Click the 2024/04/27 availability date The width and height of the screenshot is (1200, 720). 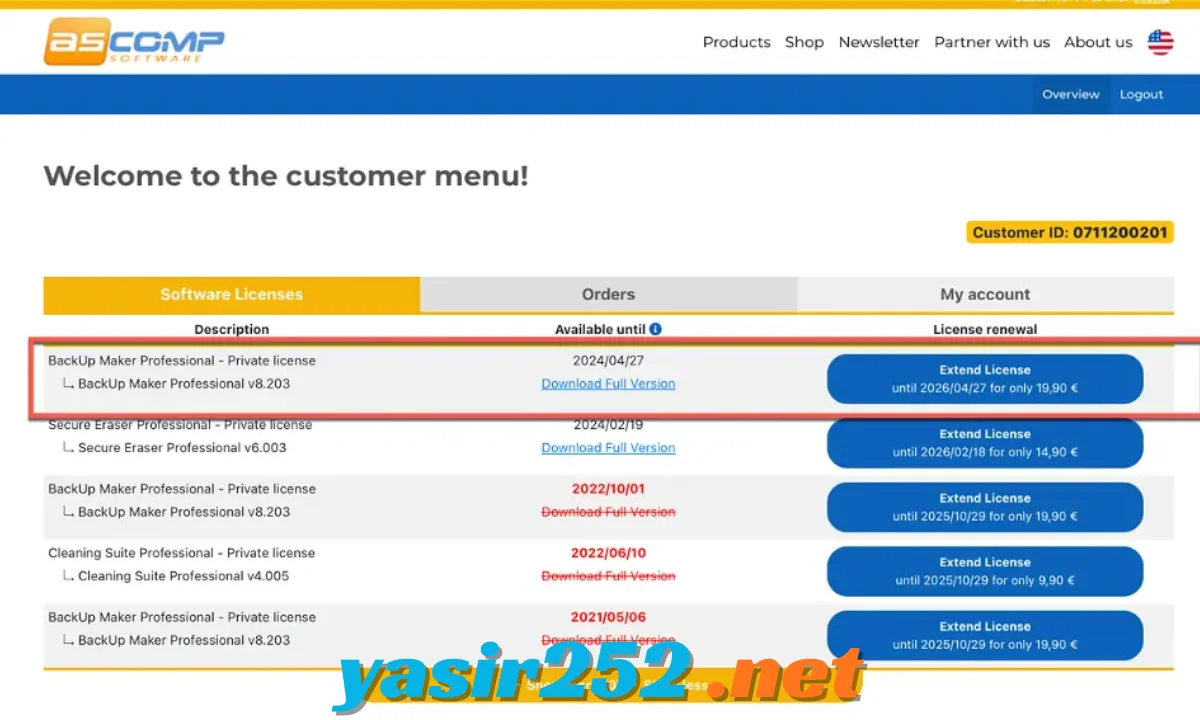point(608,361)
